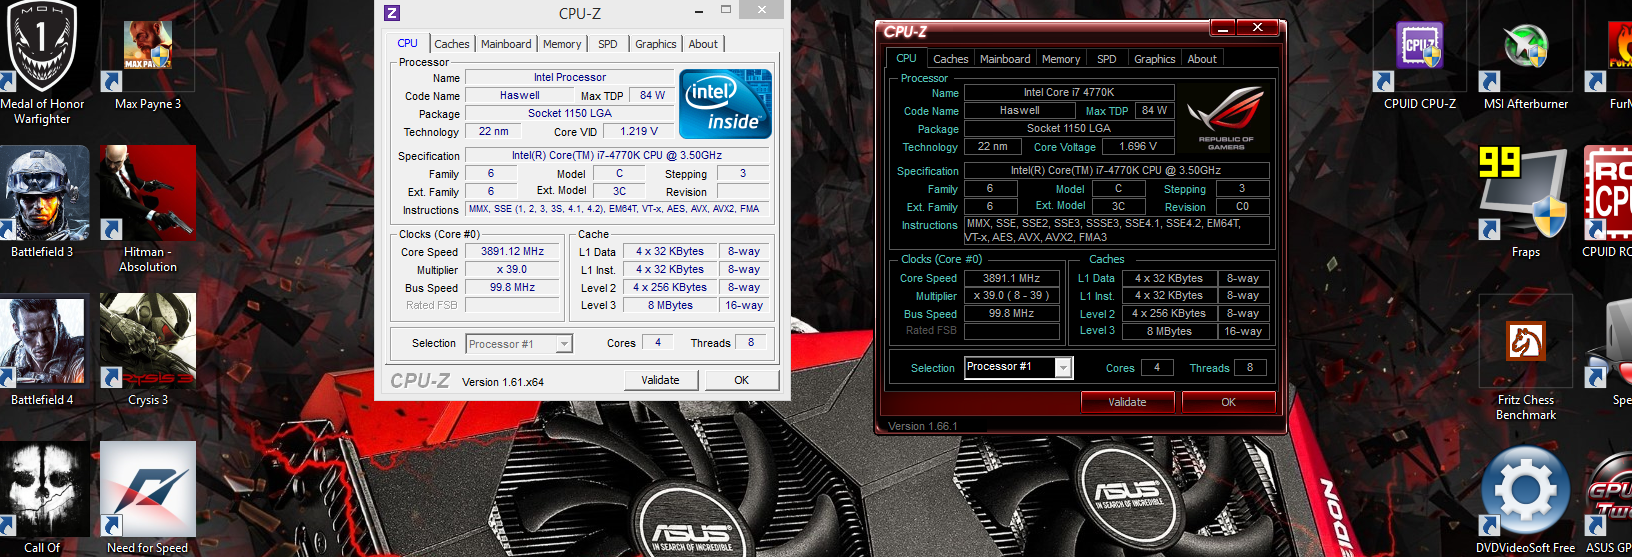The height and width of the screenshot is (557, 1632).
Task: Click OK button in white CPU-Z window
Action: [741, 380]
